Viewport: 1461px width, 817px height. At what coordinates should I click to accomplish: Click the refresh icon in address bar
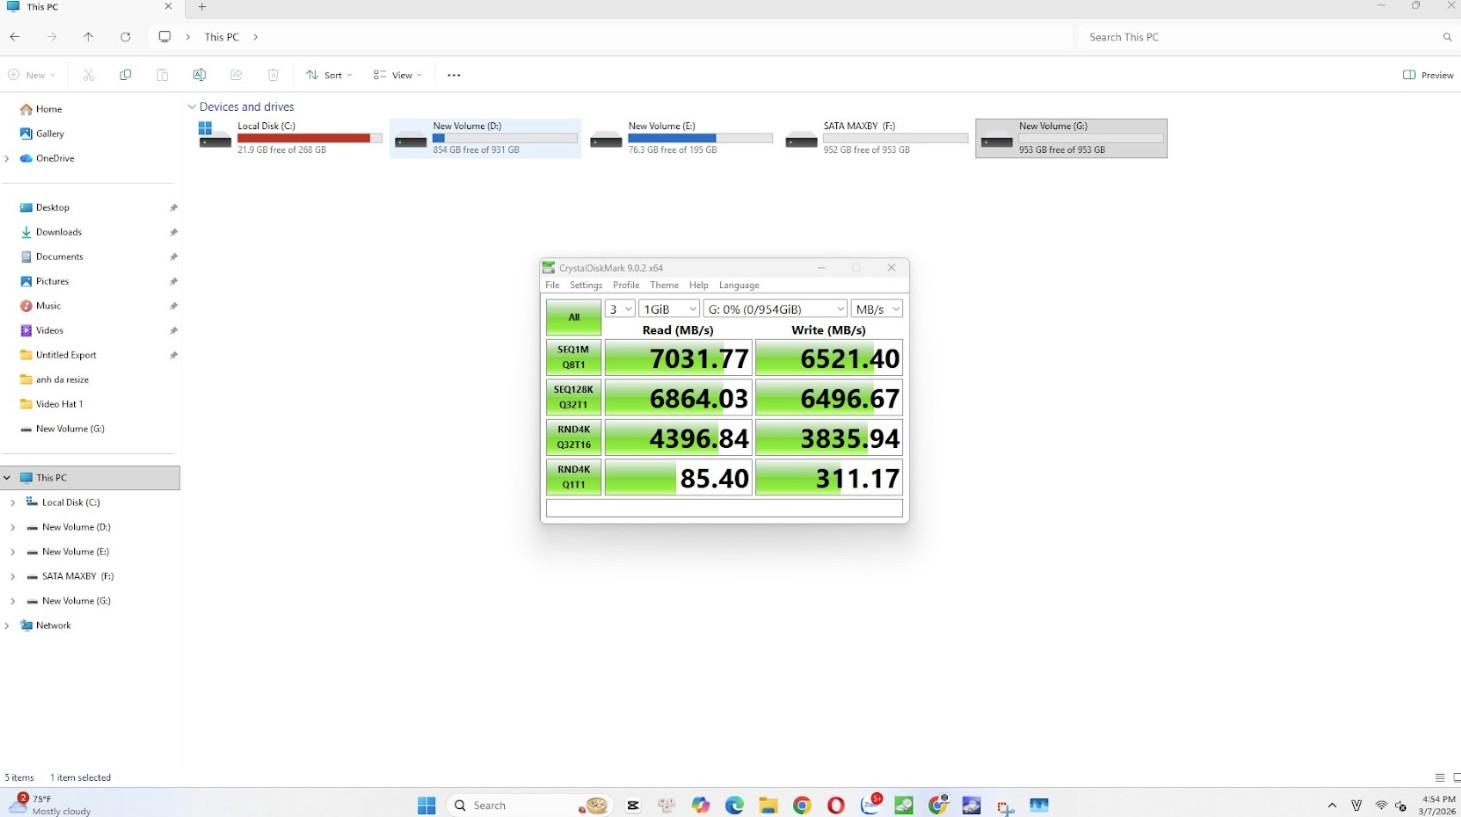point(125,37)
